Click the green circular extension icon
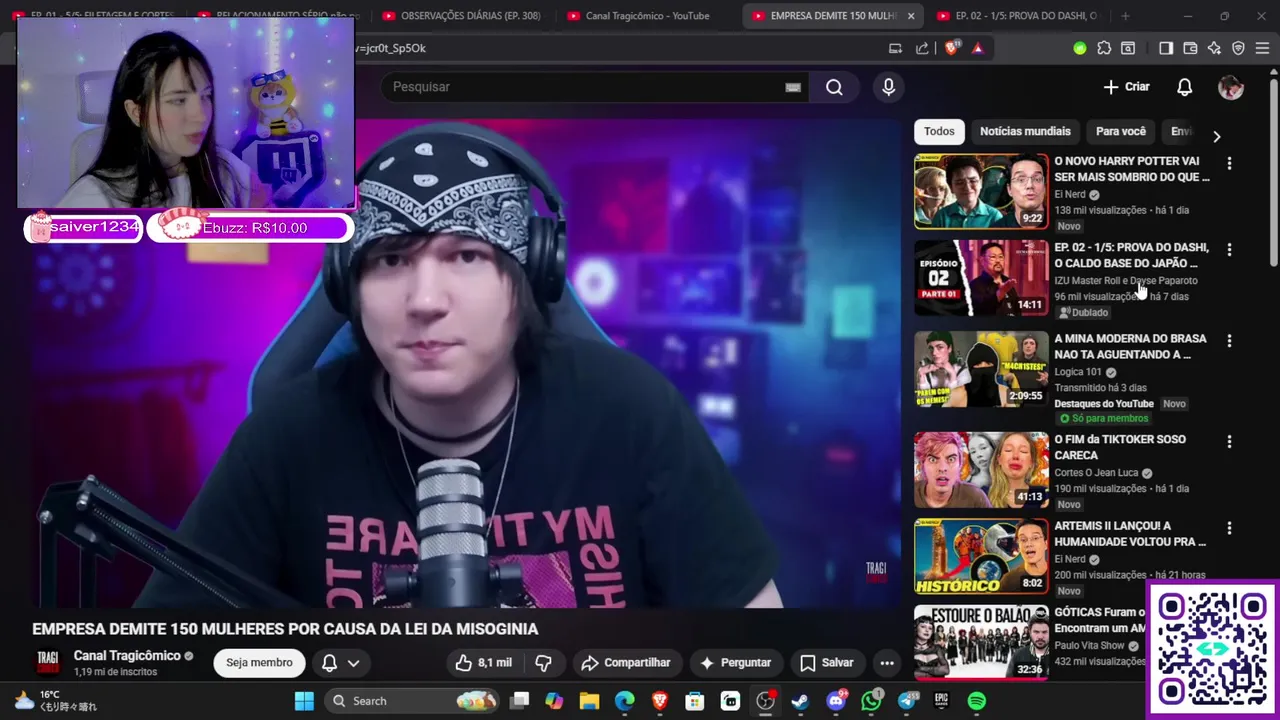The width and height of the screenshot is (1280, 720). (1080, 48)
